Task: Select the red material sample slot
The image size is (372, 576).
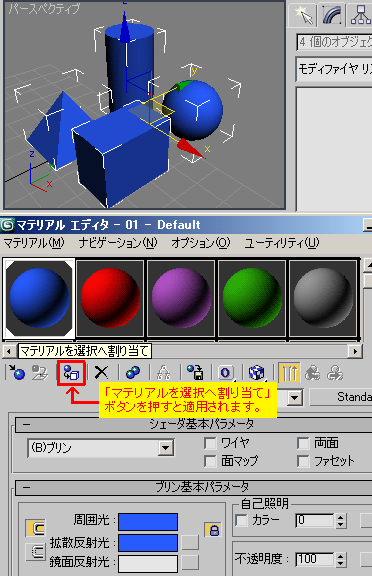Action: pyautogui.click(x=110, y=298)
